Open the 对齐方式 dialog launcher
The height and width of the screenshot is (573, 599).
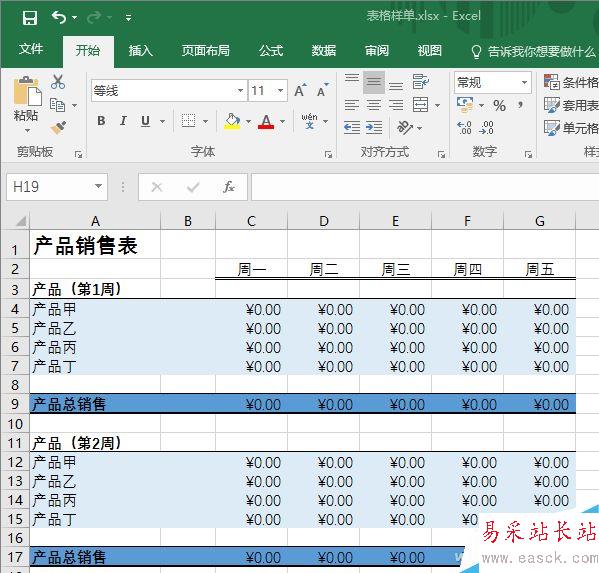click(442, 154)
